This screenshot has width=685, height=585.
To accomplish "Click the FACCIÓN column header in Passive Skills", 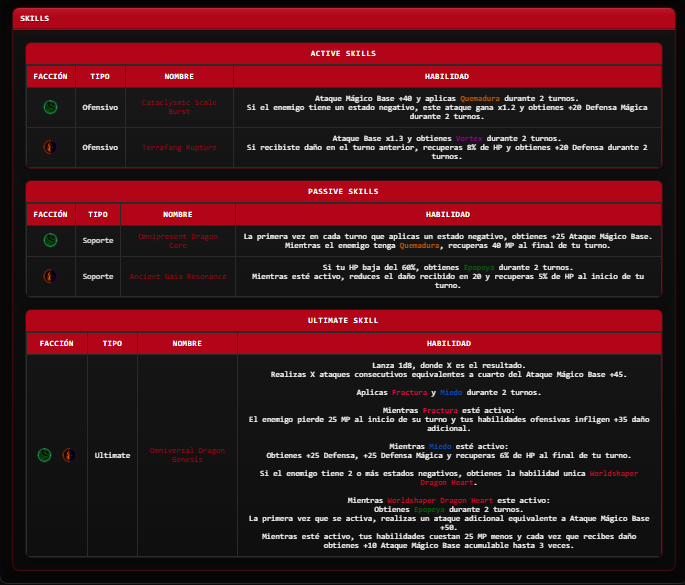I will coord(51,215).
